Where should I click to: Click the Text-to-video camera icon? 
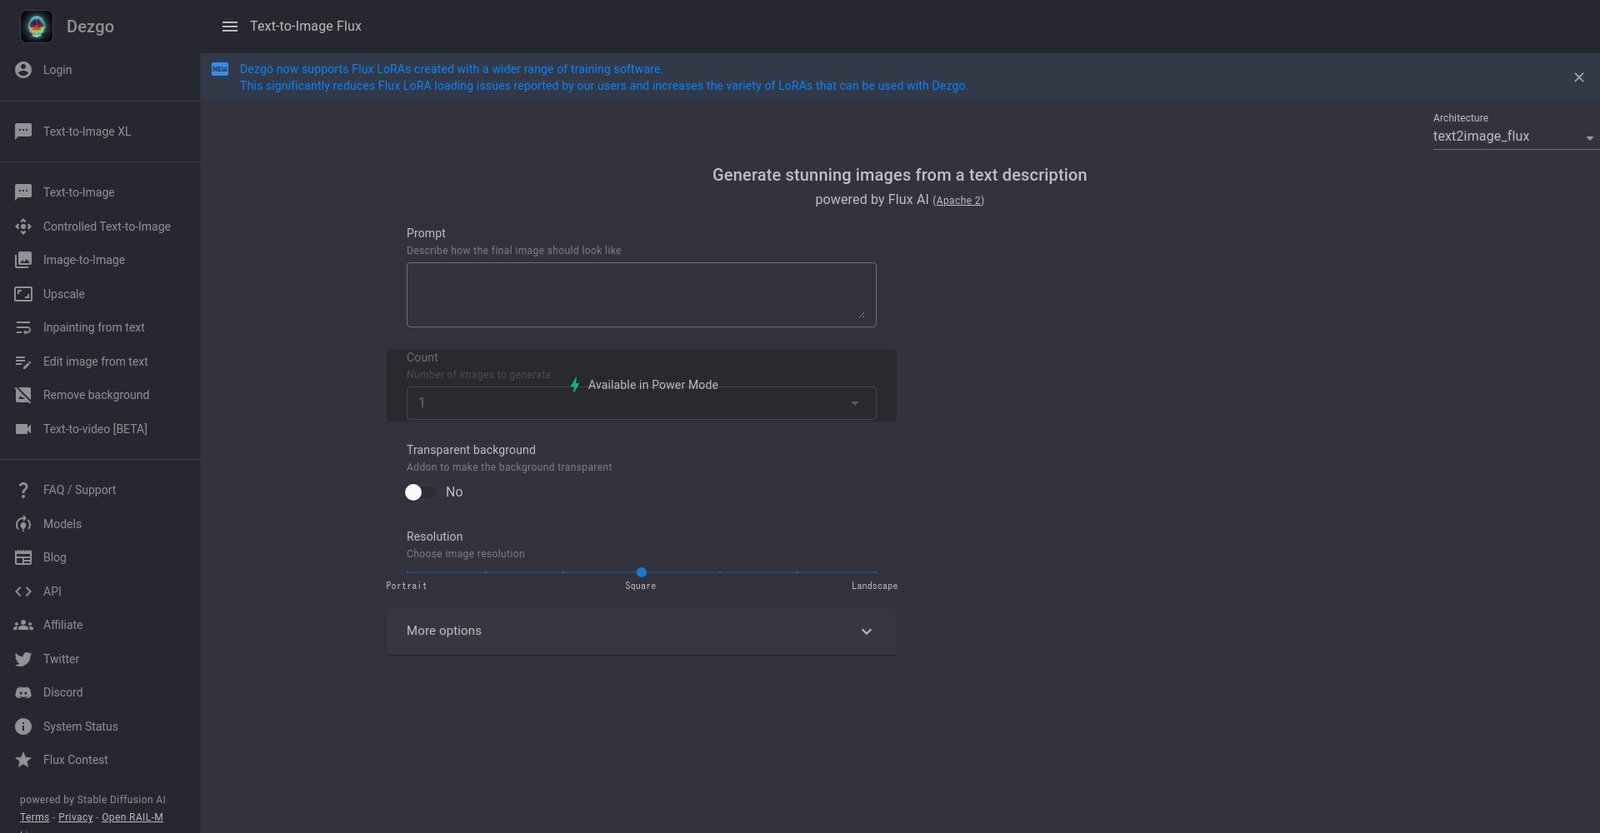pos(23,429)
